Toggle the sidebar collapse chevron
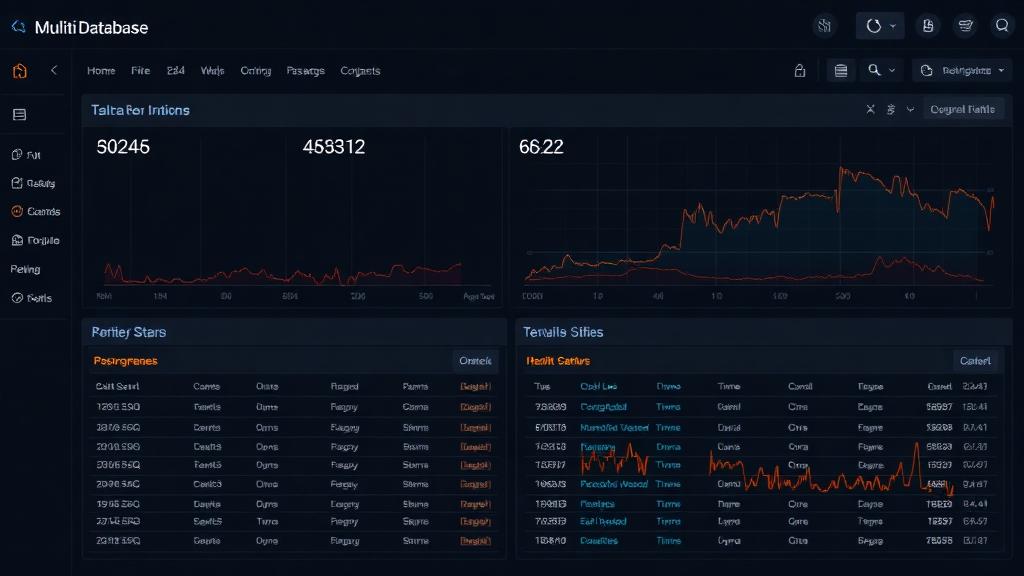 (52, 70)
